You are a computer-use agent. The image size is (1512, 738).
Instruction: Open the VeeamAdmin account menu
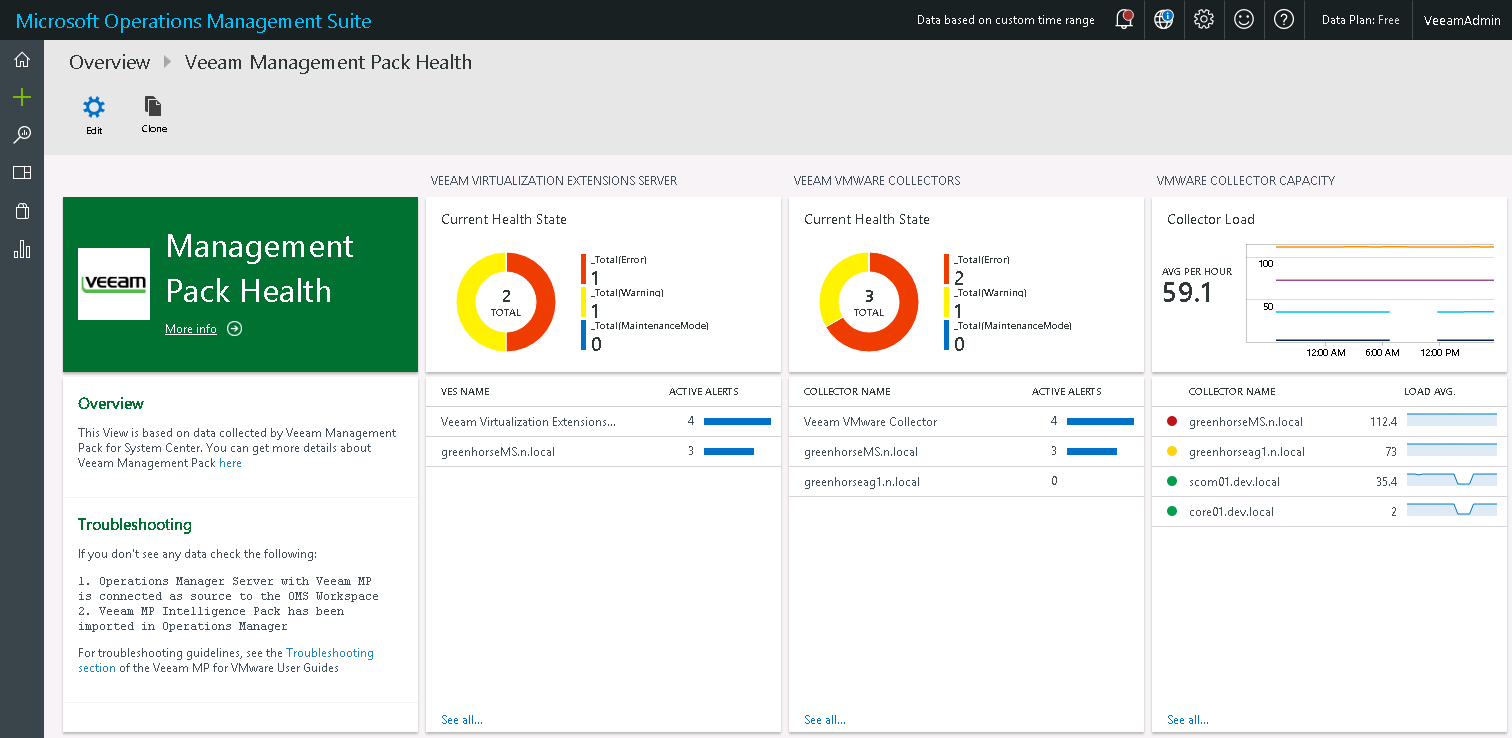[x=1462, y=20]
